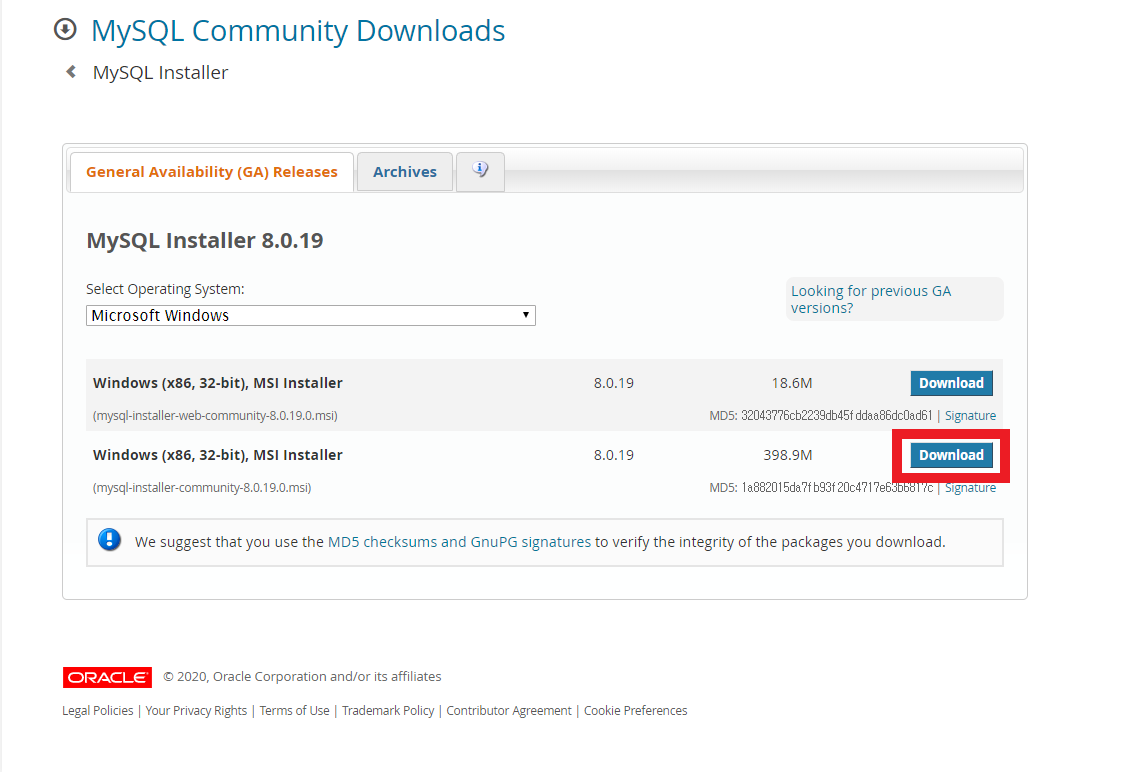This screenshot has width=1144, height=772.
Task: Open Looking for previous GA versions link
Action: tap(871, 299)
